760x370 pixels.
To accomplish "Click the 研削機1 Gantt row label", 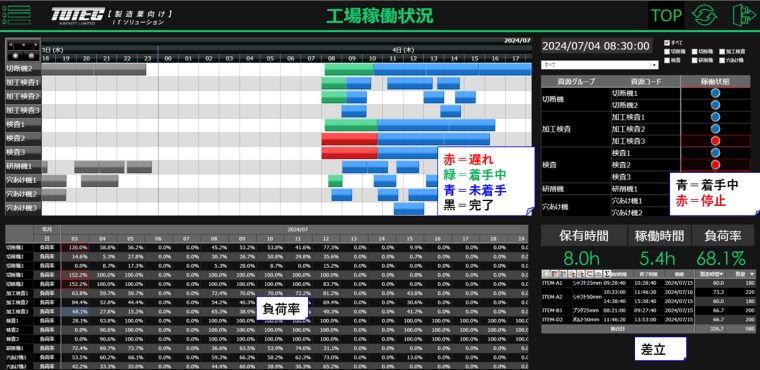I will (23, 166).
